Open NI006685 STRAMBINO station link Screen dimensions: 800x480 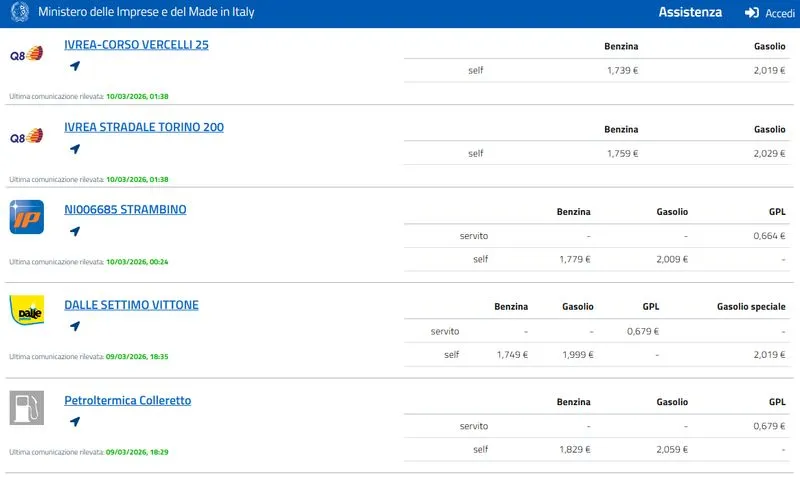(x=125, y=210)
